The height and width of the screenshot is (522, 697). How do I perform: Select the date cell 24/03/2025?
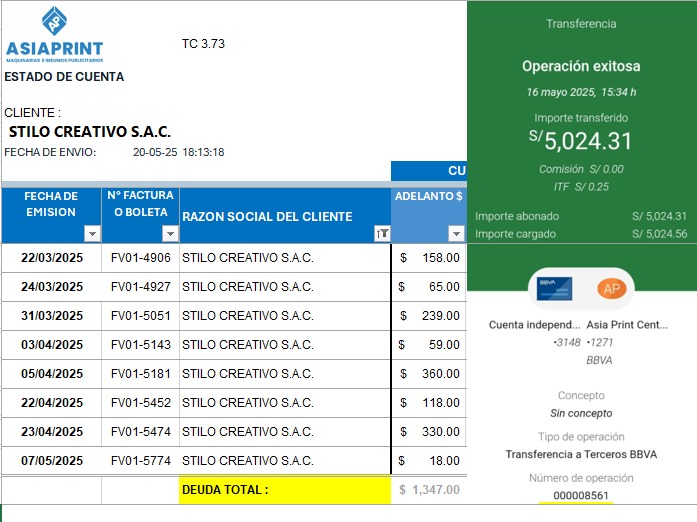51,287
